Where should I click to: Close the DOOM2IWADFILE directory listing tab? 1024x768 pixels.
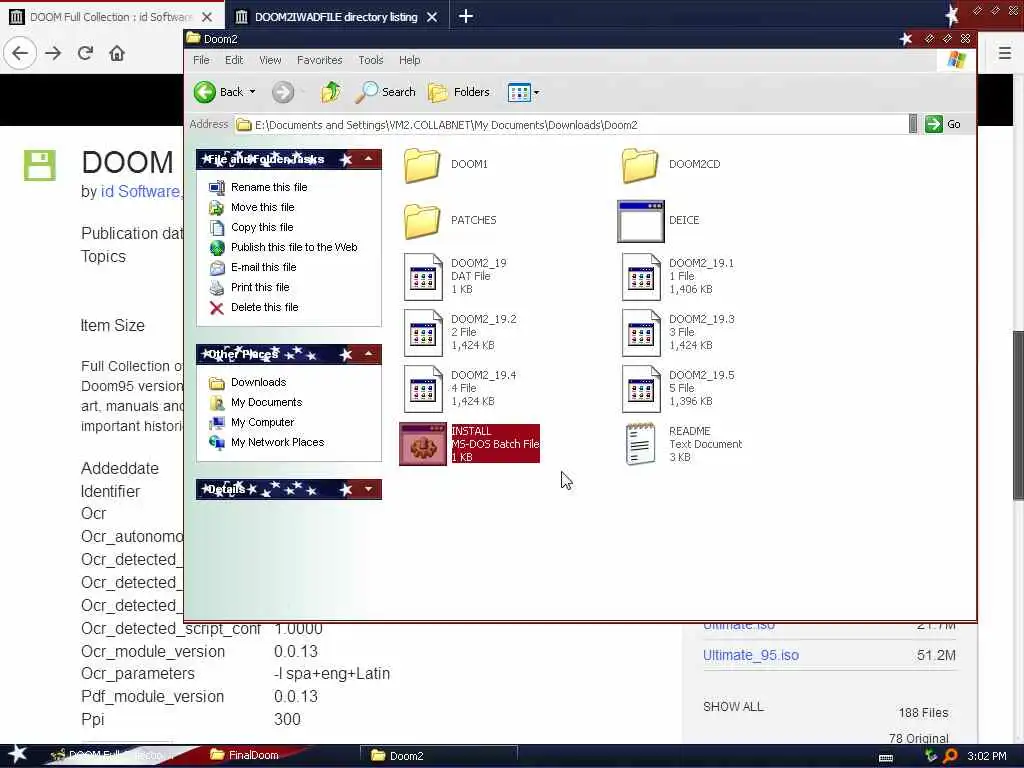tap(432, 17)
